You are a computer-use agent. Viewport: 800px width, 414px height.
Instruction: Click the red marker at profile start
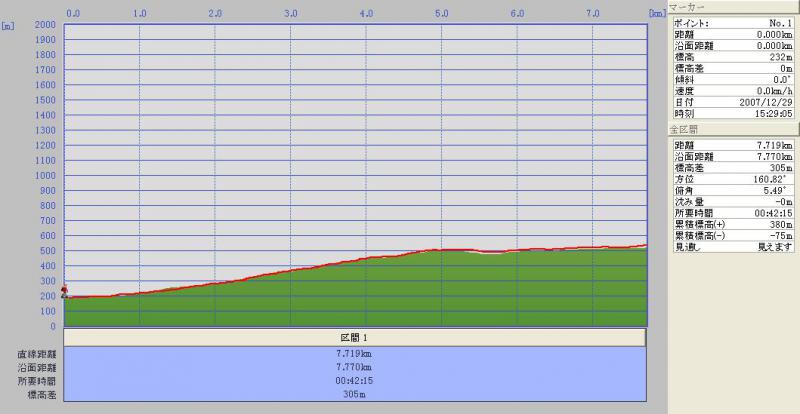[65, 289]
